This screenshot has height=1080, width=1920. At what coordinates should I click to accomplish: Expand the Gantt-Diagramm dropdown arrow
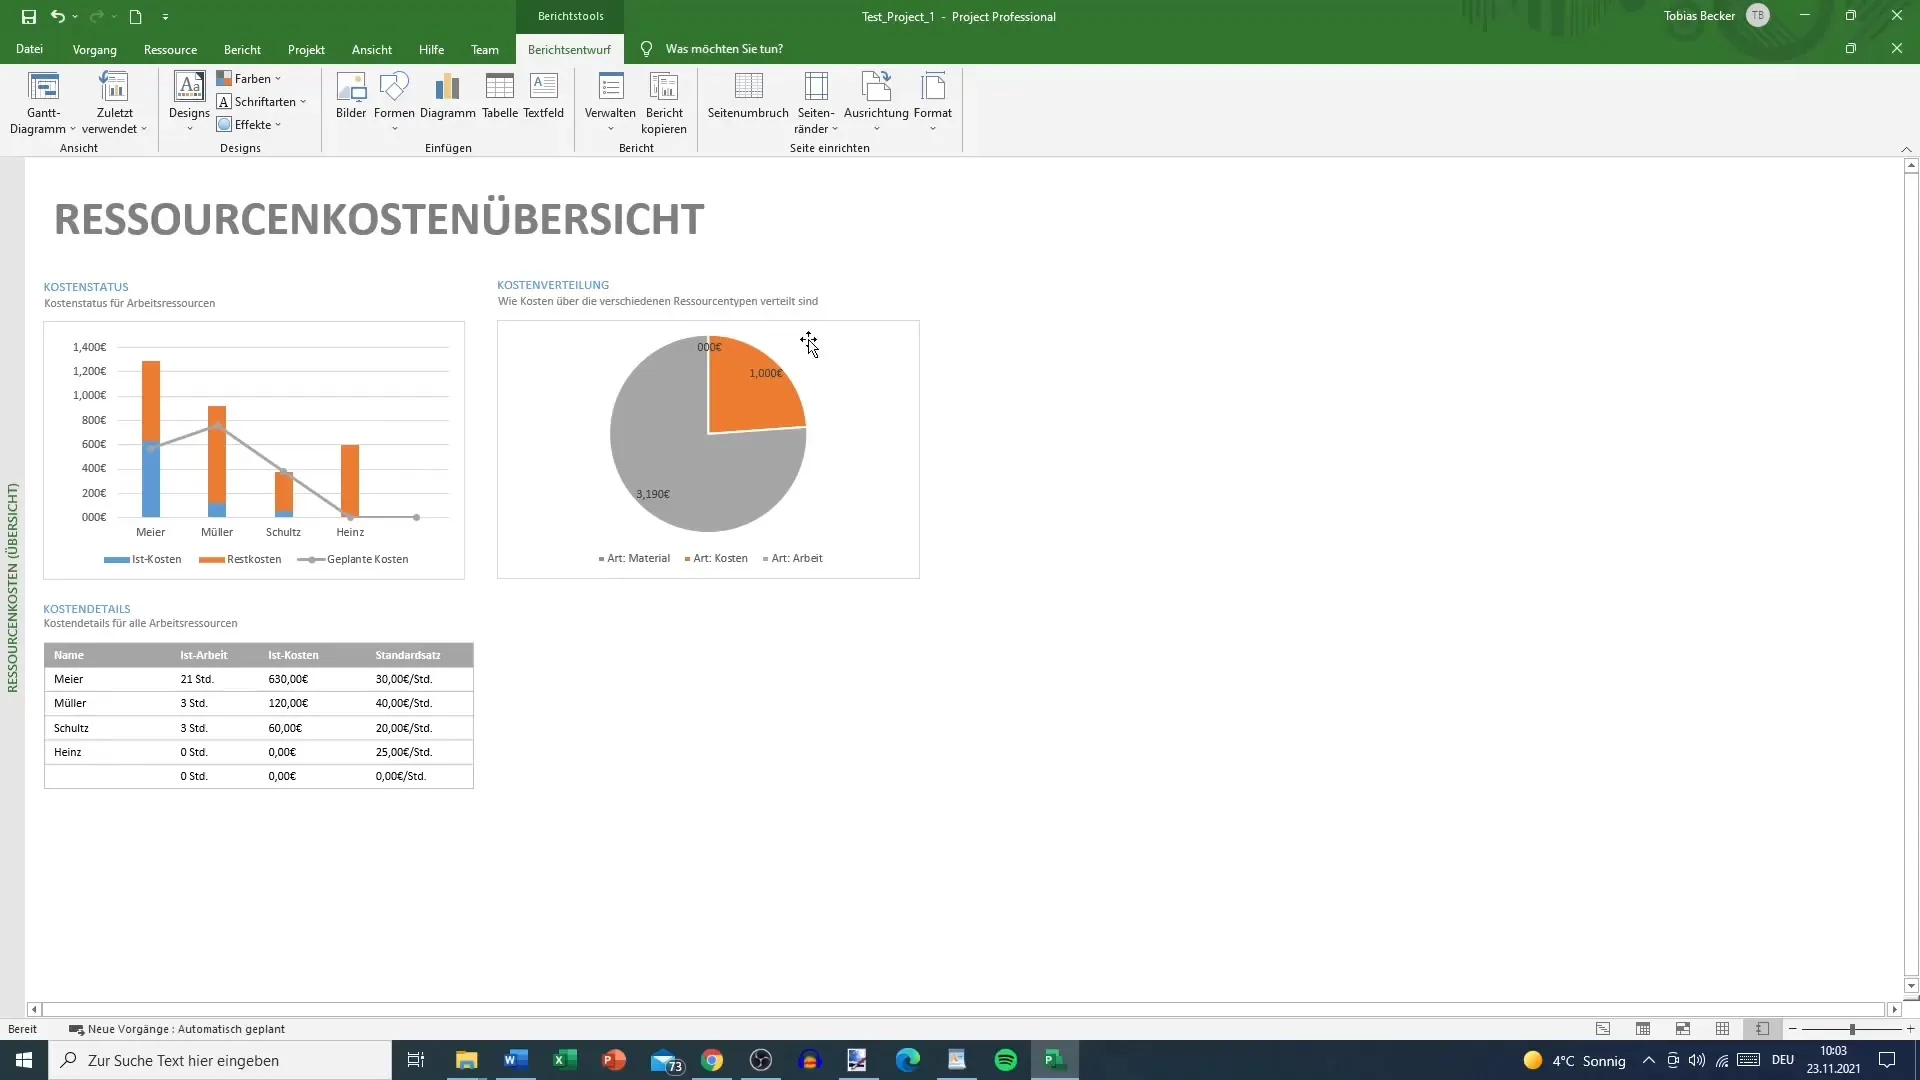pyautogui.click(x=73, y=129)
